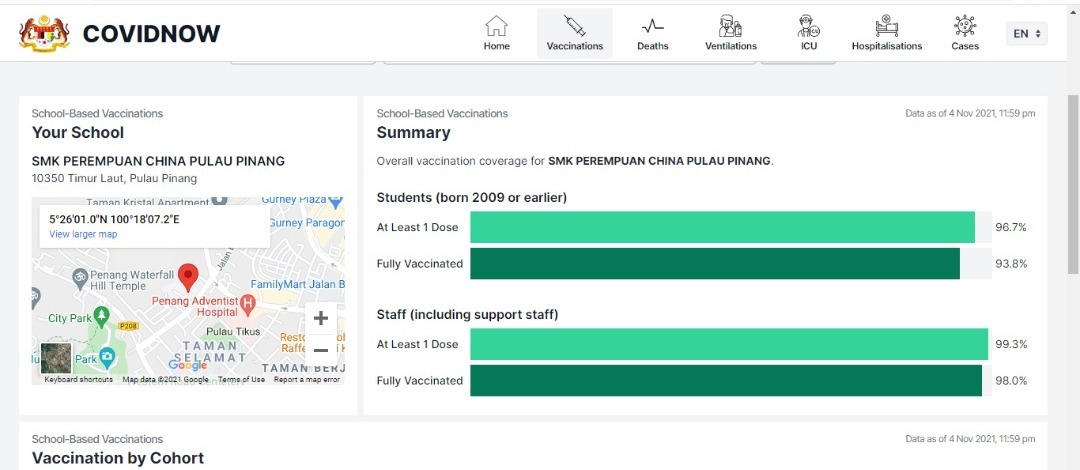
Task: Click the red school location map pin
Action: [x=188, y=277]
